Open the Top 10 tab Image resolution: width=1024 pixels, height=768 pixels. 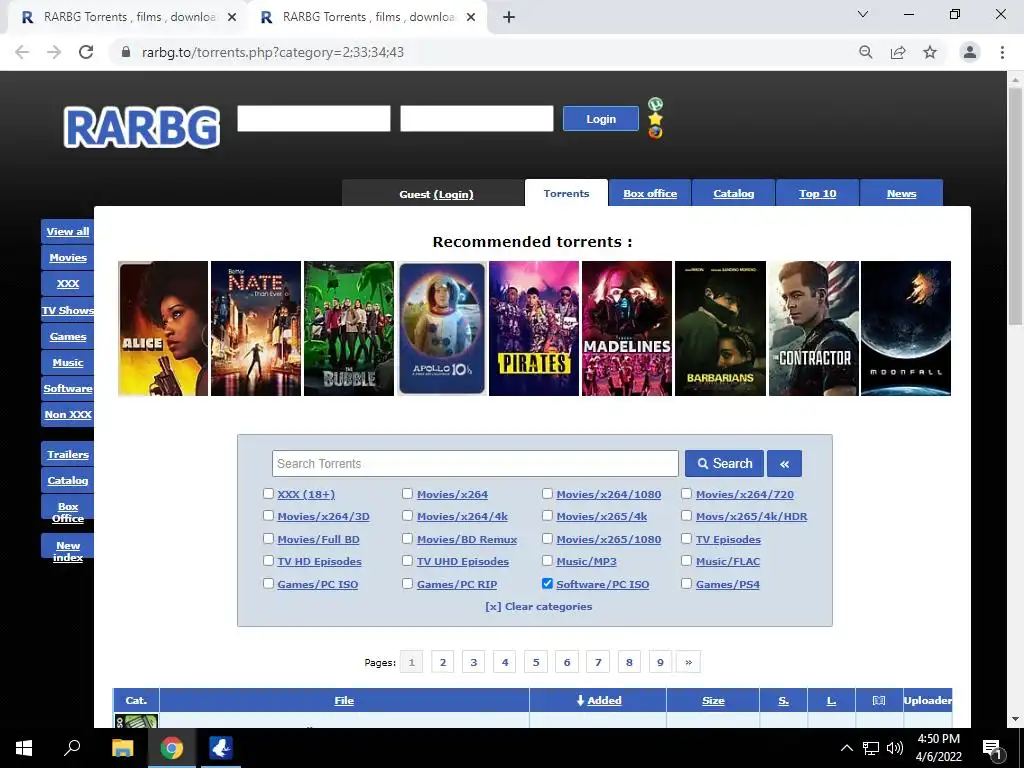pyautogui.click(x=818, y=193)
